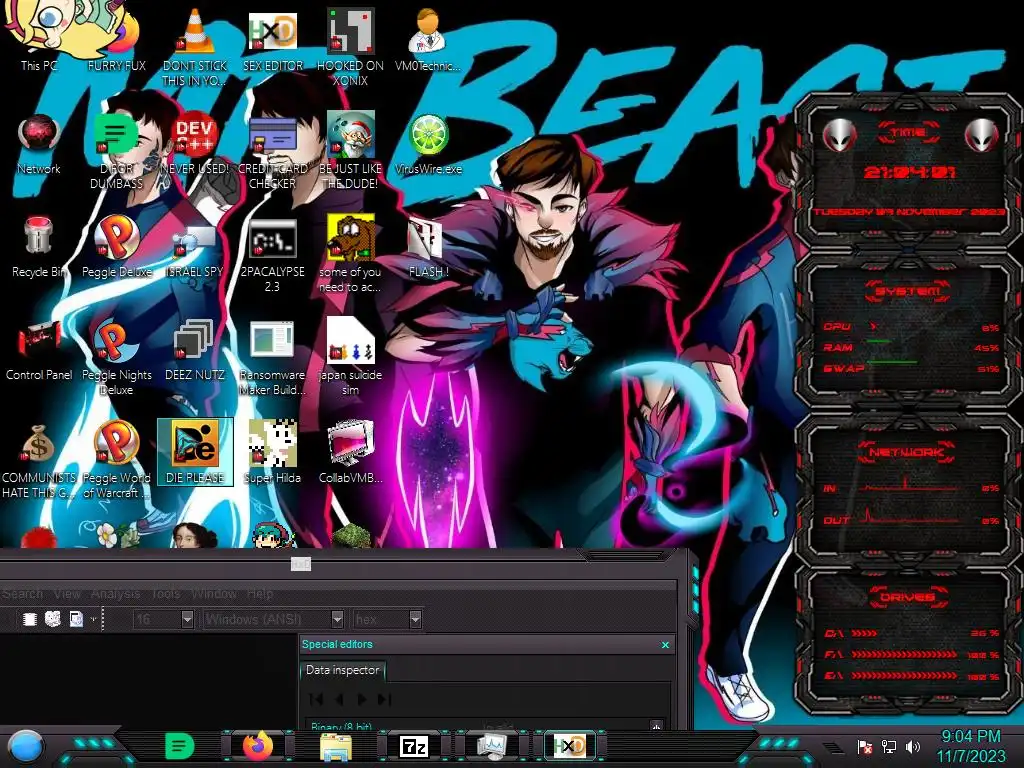Open the Analysis menu in HxD
Viewport: 1024px width, 768px height.
[115, 594]
